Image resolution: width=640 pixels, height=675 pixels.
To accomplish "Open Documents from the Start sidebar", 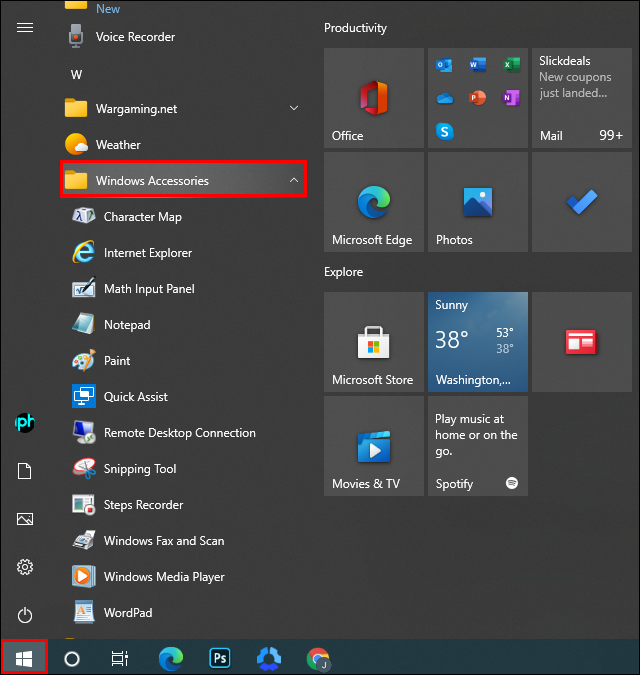I will click(x=25, y=471).
